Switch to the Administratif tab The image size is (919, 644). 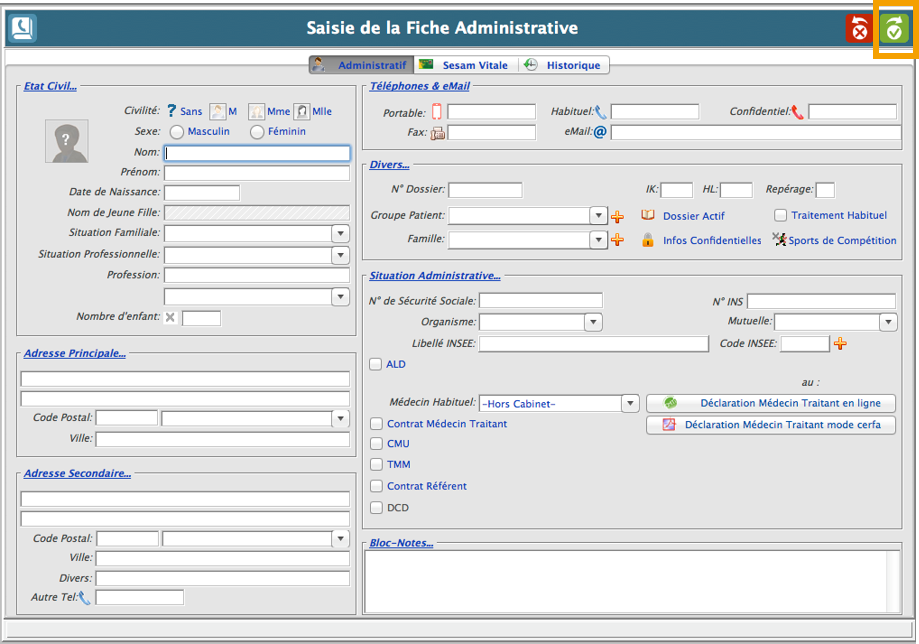pos(361,65)
